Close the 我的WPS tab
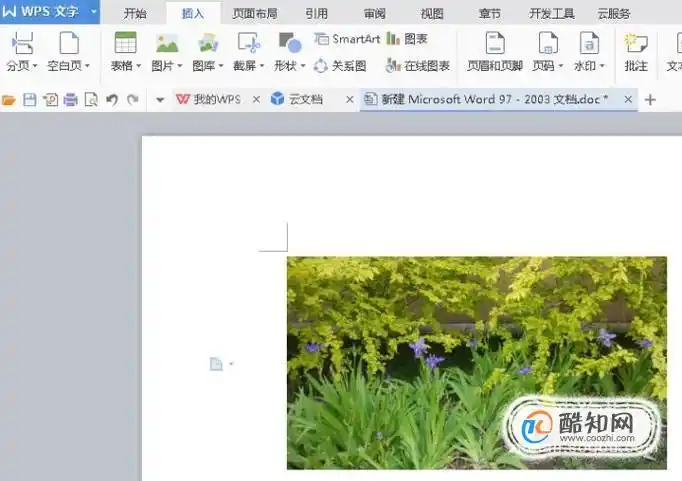 point(256,100)
